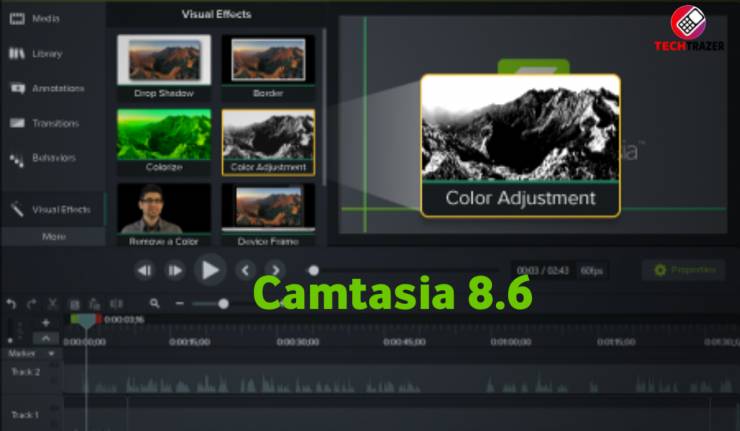
Task: Click the More button in the sidebar
Action: [x=53, y=237]
